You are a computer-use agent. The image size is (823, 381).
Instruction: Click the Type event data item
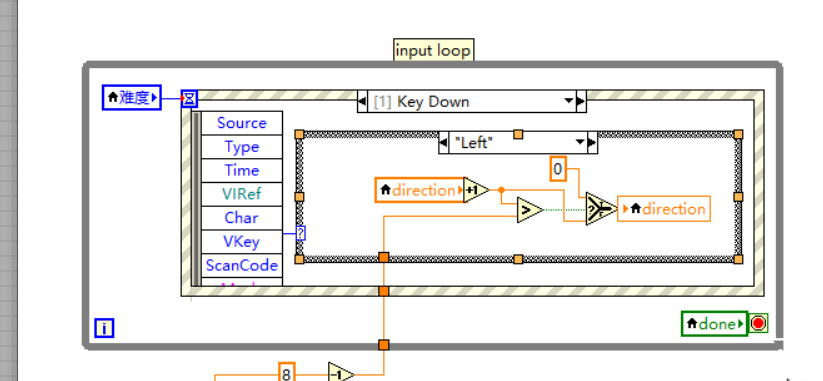(241, 147)
